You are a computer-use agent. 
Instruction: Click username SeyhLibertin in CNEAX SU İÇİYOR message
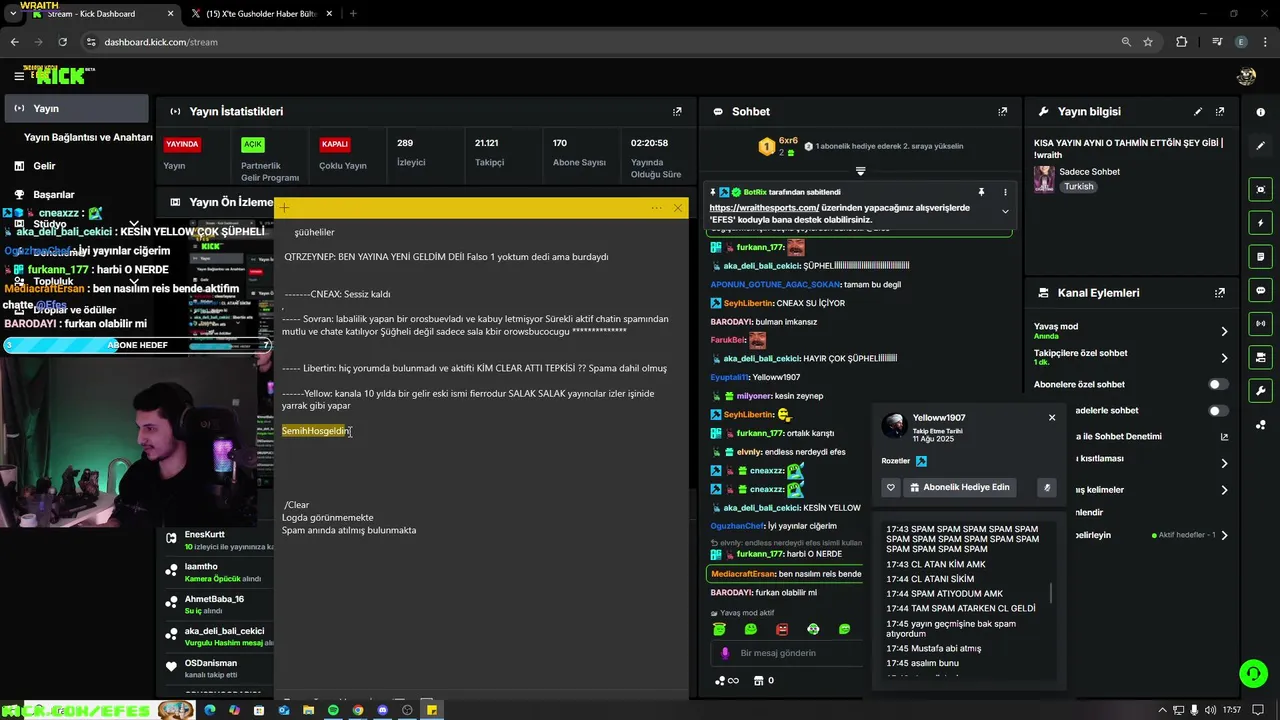click(748, 303)
